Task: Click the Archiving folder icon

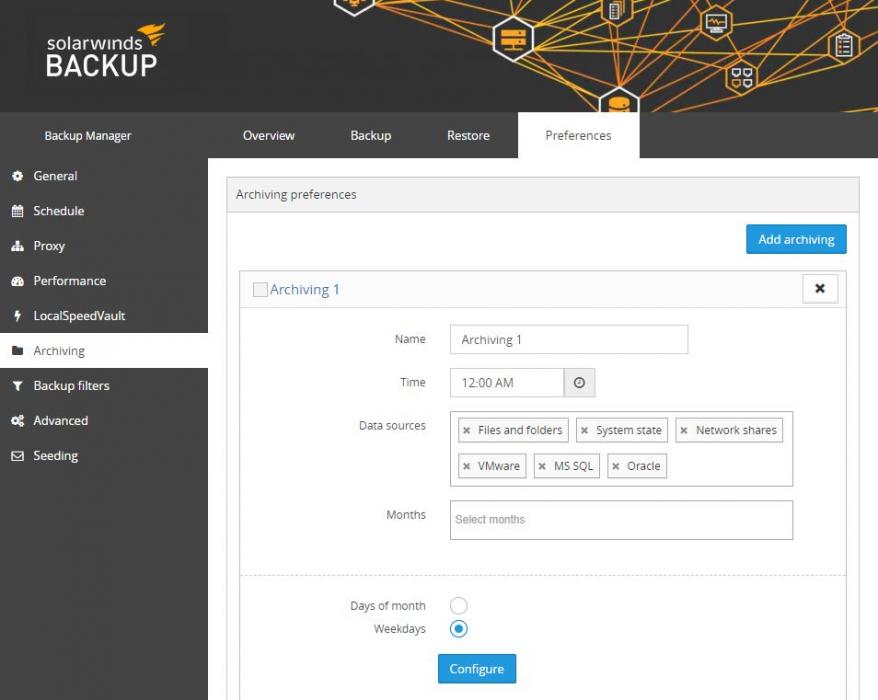Action: pos(17,351)
